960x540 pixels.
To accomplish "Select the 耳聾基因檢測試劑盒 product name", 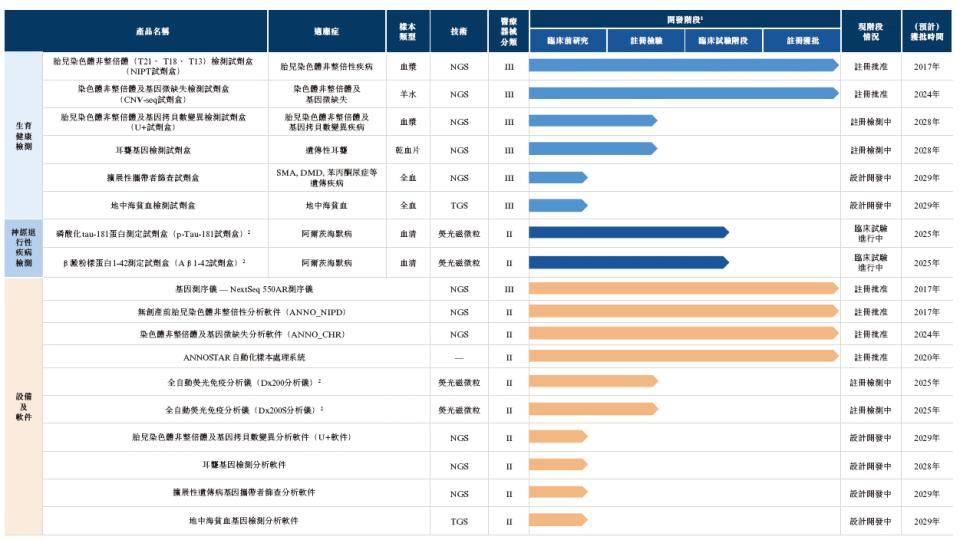I will tap(155, 150).
